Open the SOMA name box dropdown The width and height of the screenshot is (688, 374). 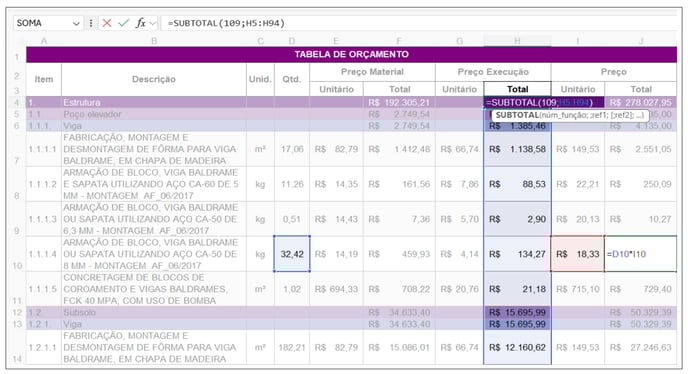coord(76,23)
